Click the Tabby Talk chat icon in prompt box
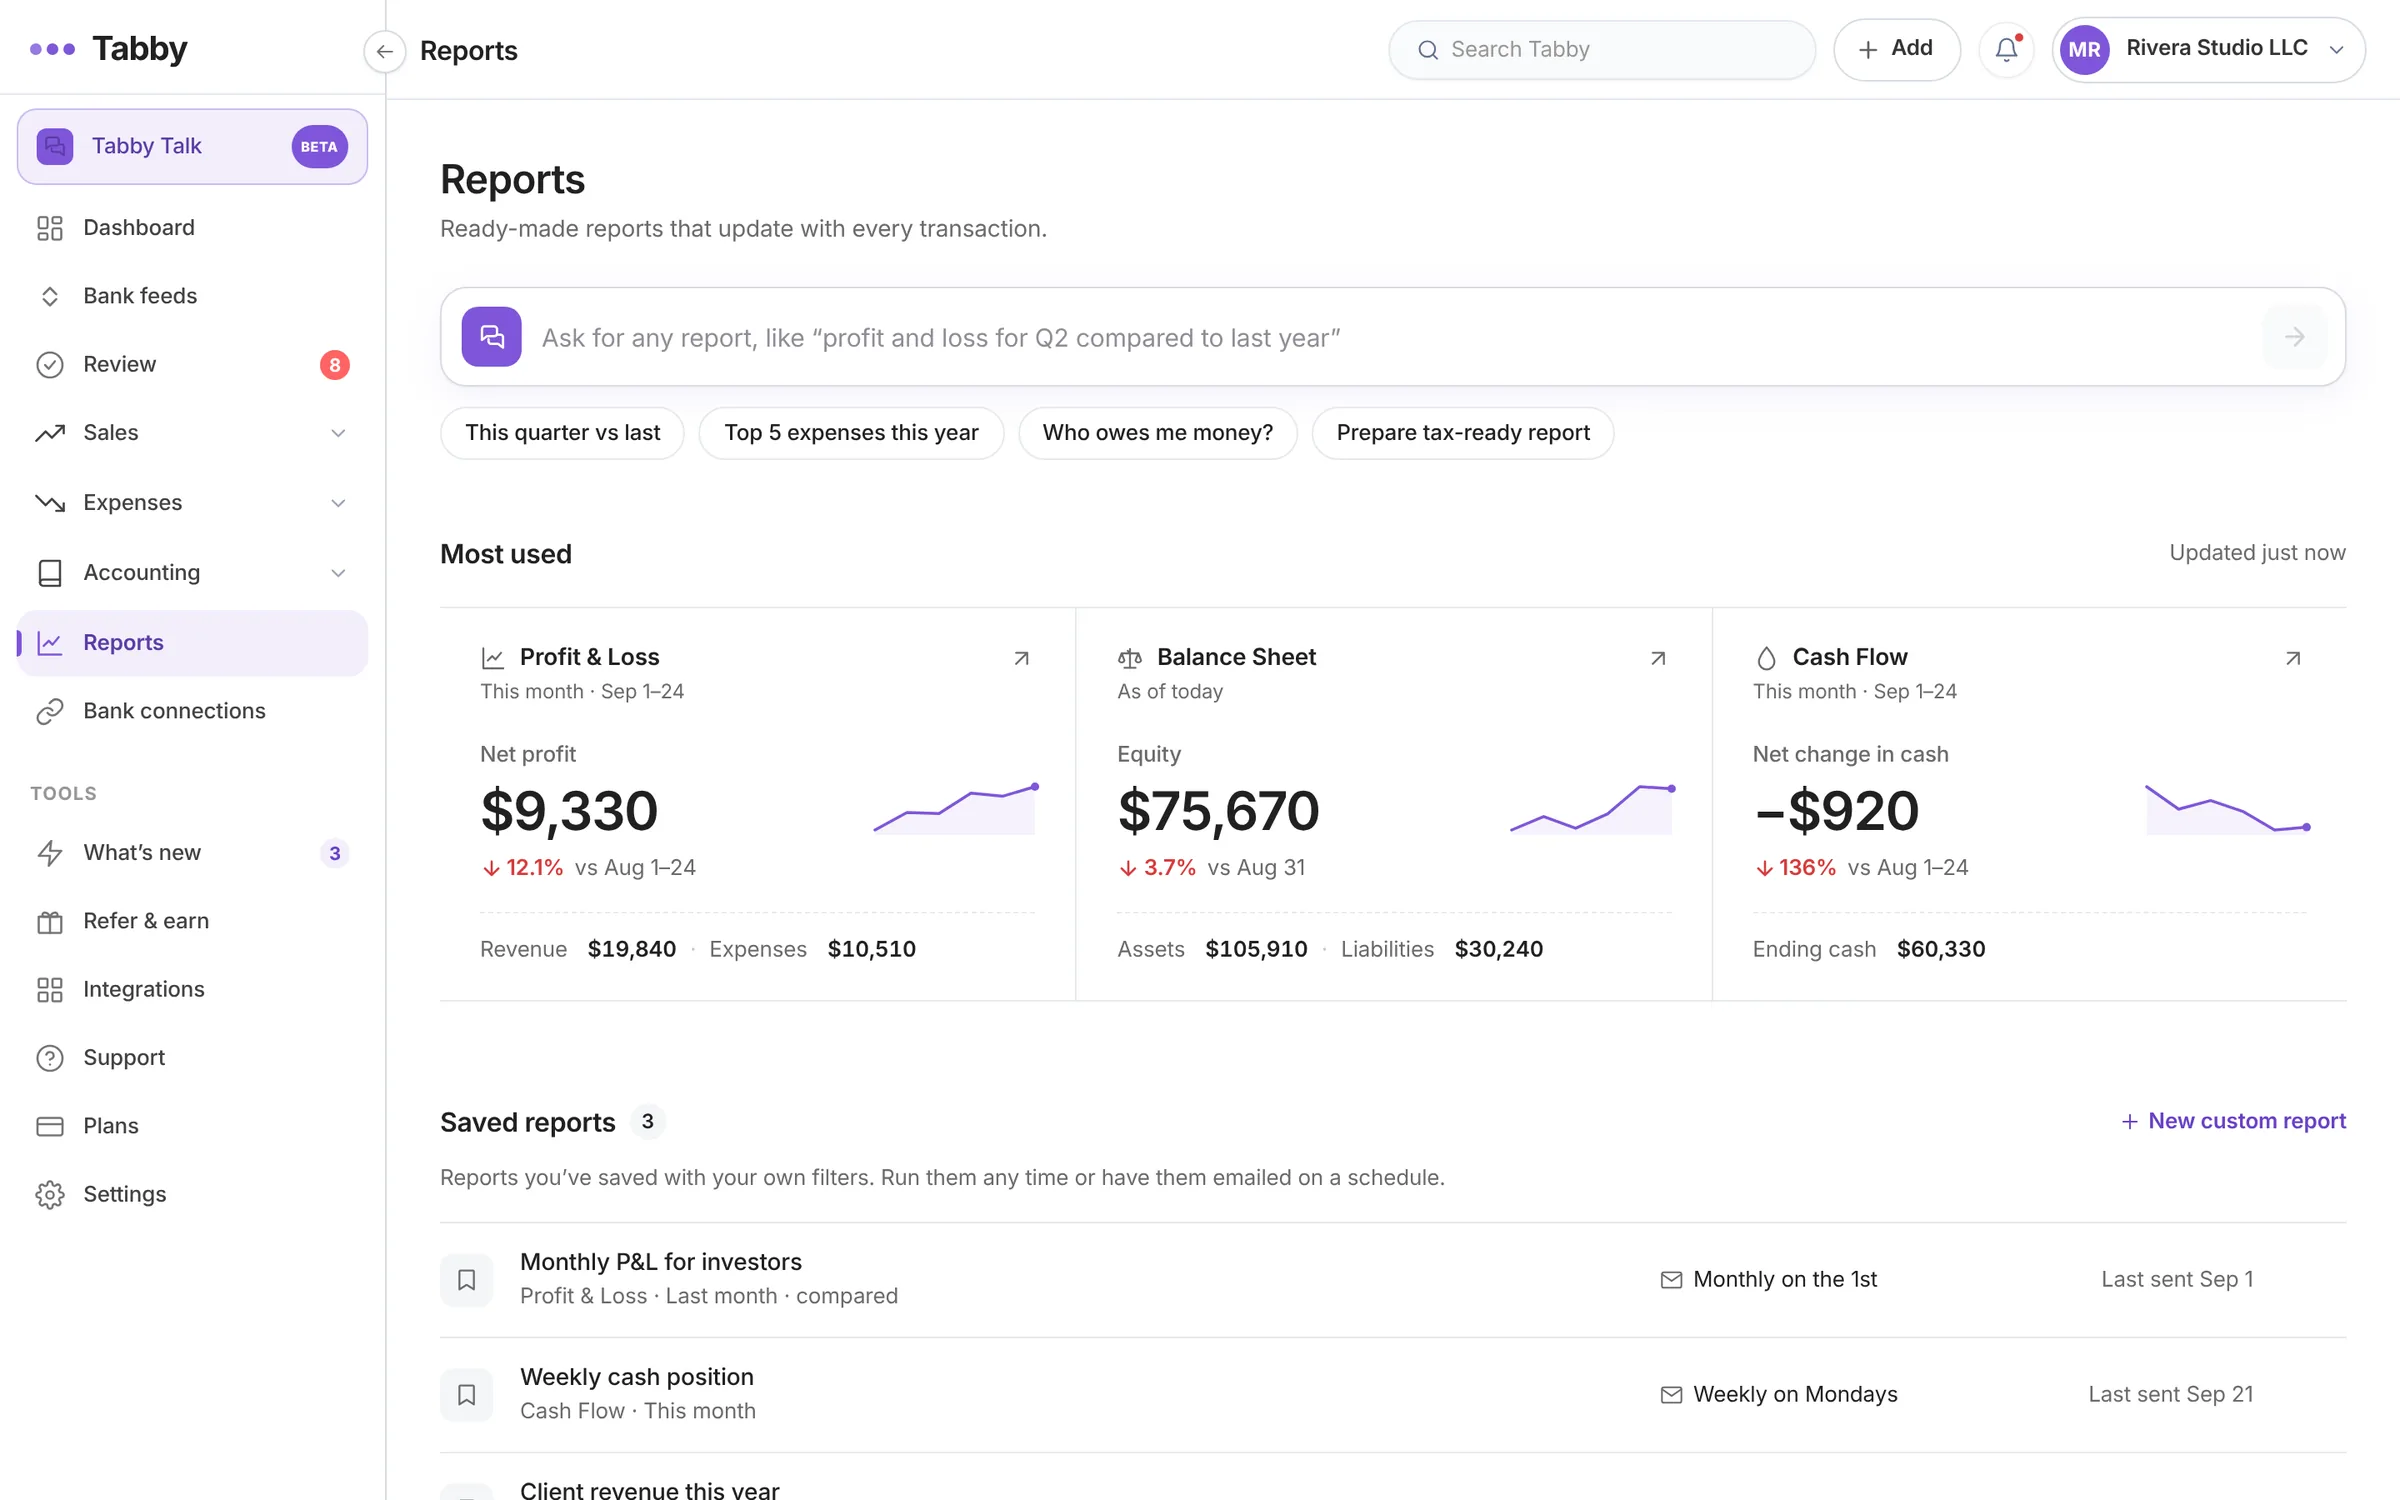This screenshot has width=2400, height=1500. pyautogui.click(x=491, y=337)
